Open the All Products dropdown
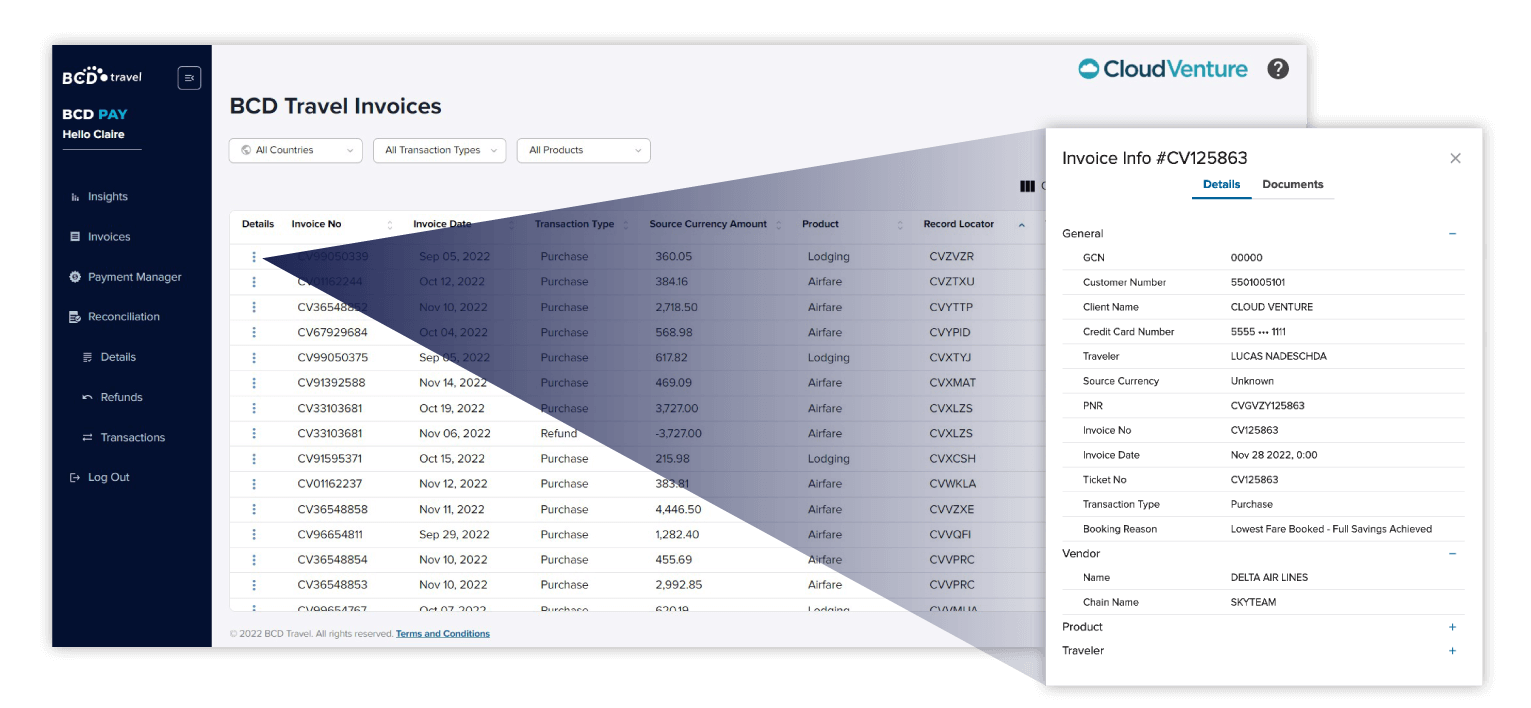 pos(583,150)
